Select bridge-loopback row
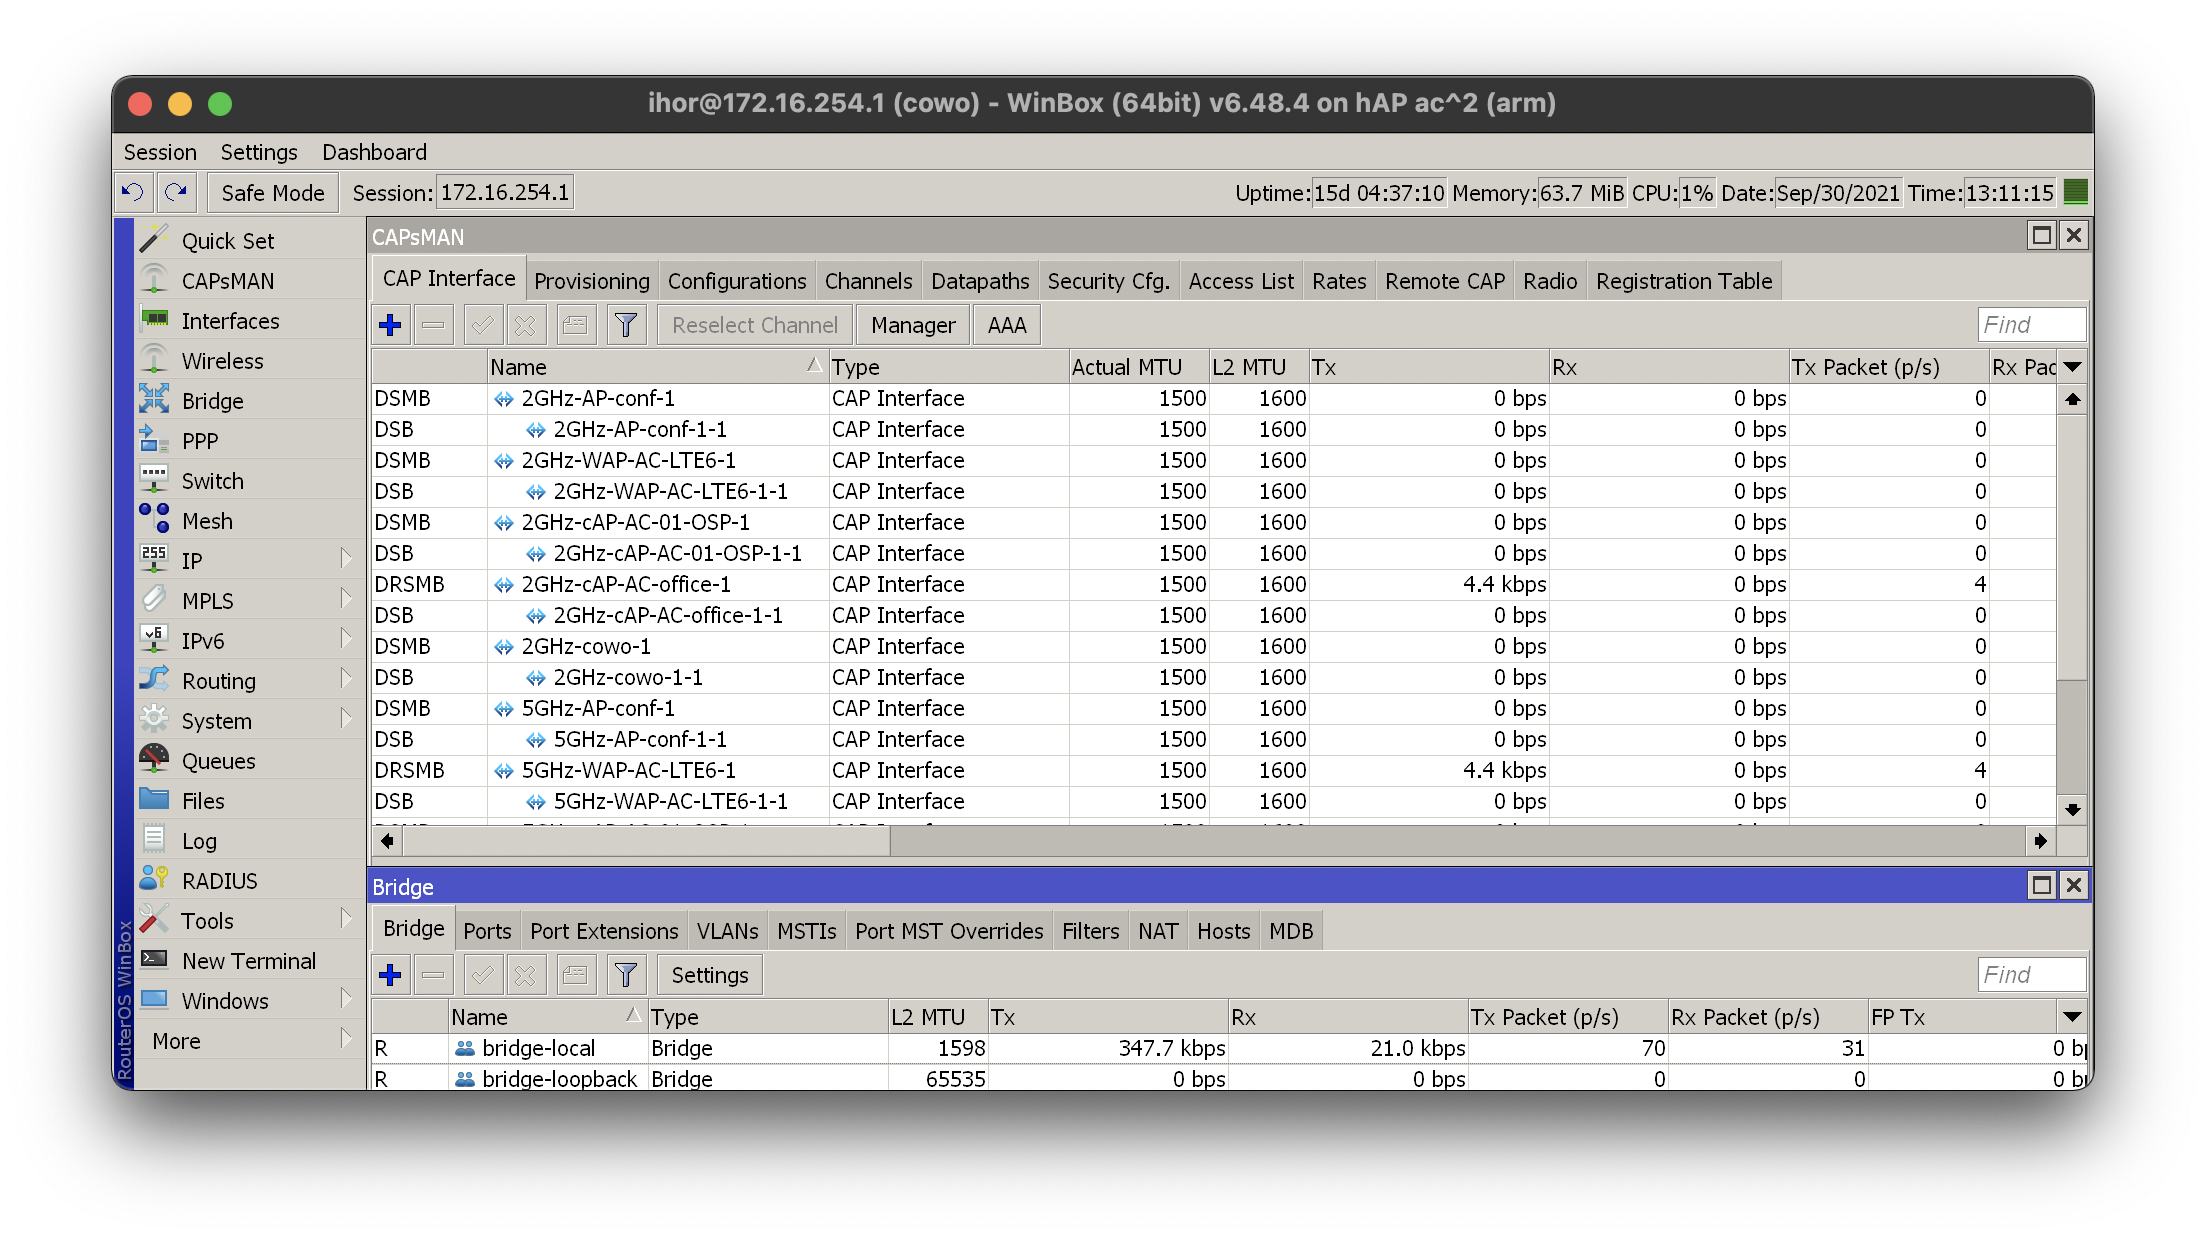Viewport: 2206px width, 1238px height. (1230, 1079)
